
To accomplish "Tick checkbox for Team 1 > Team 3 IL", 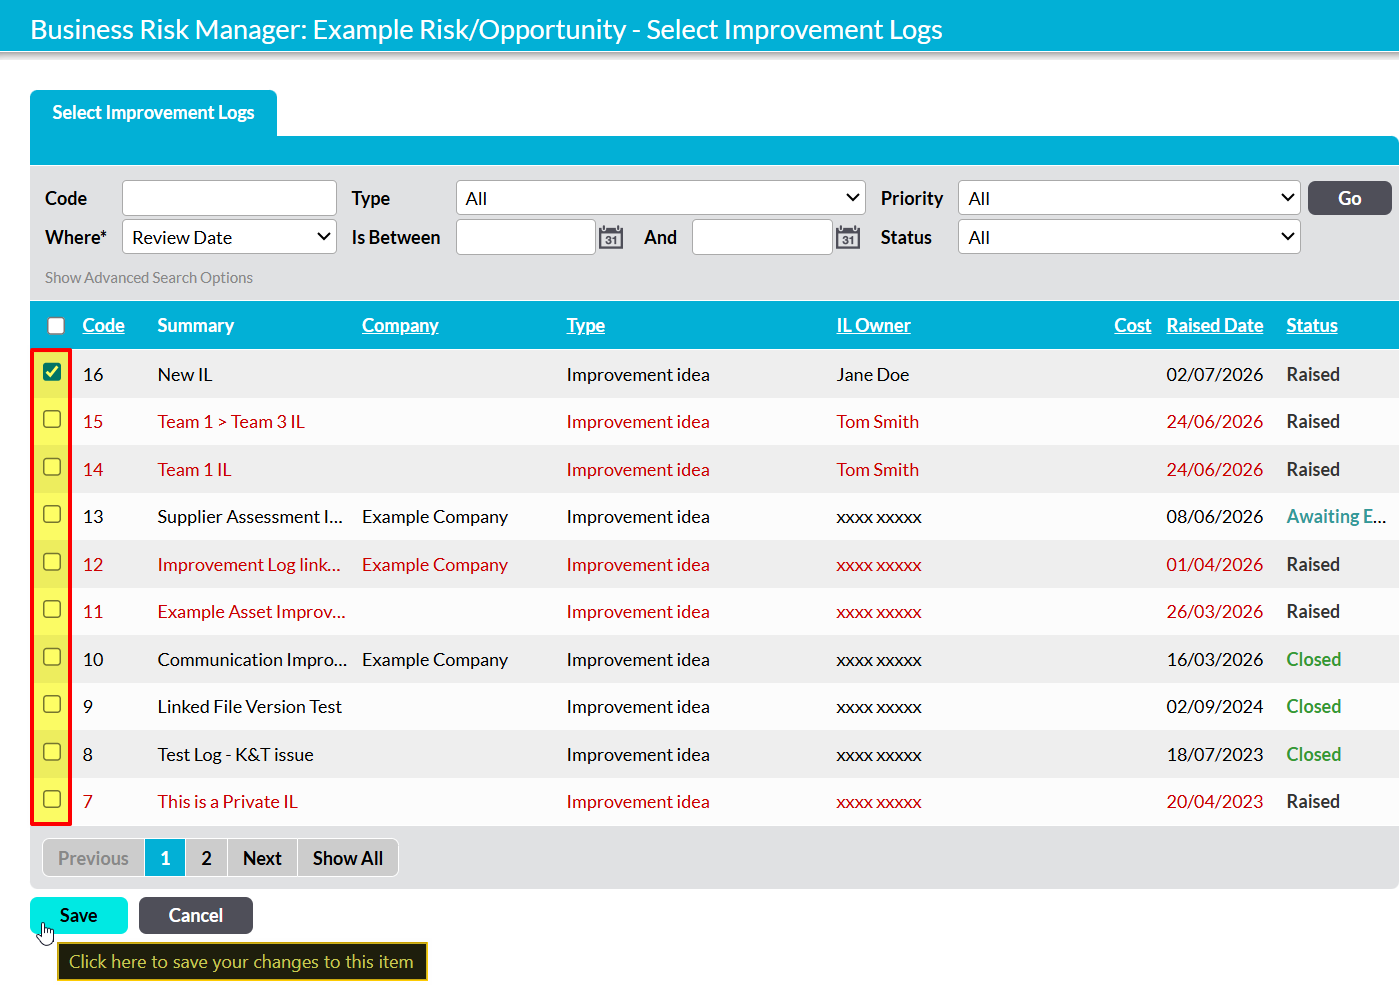I will tap(52, 420).
